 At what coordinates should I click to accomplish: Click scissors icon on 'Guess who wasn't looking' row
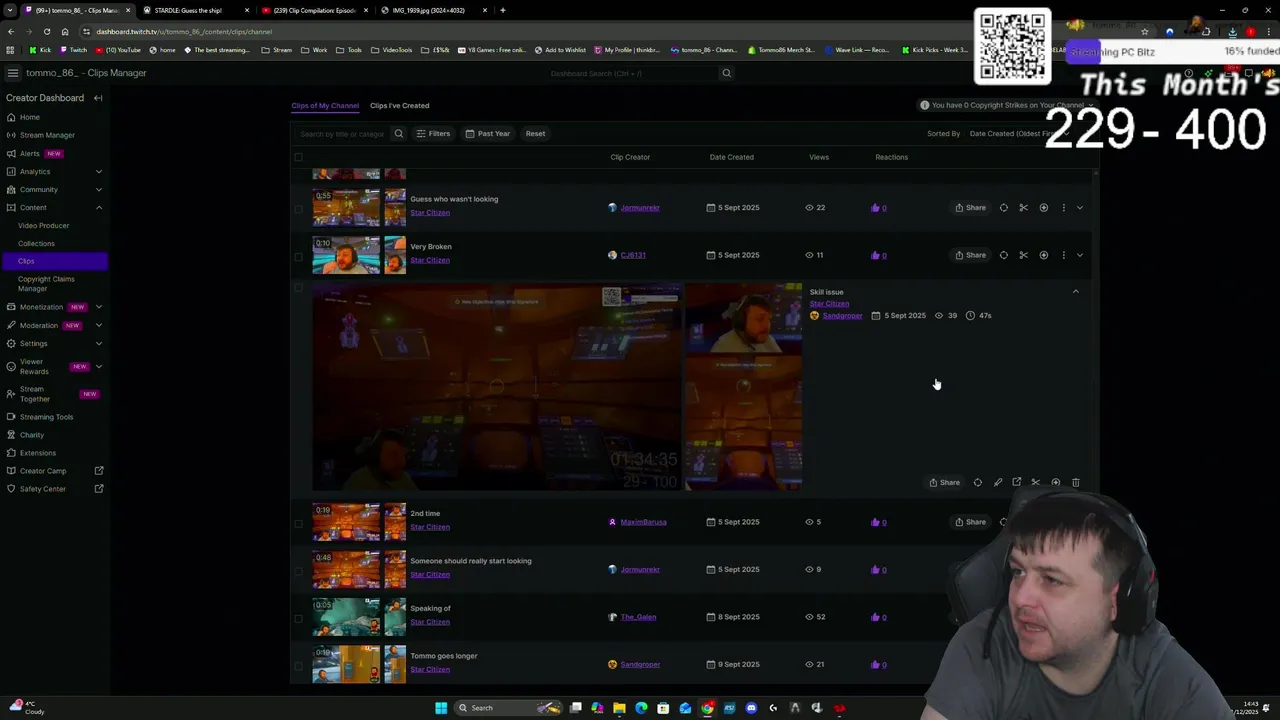point(1023,208)
